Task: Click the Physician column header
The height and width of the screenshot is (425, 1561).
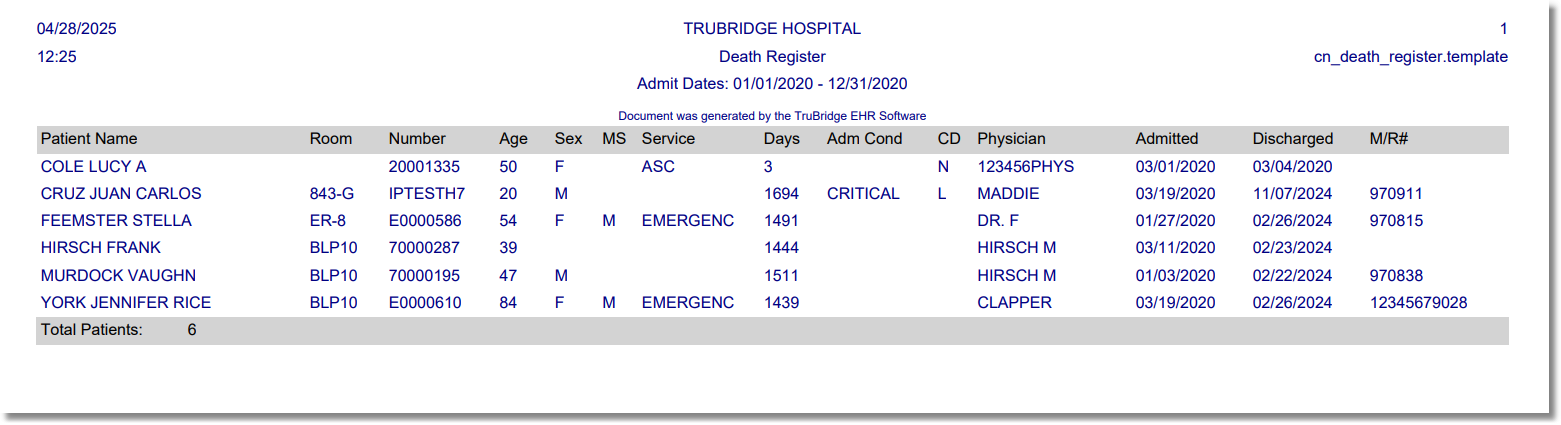Action: click(x=1011, y=139)
